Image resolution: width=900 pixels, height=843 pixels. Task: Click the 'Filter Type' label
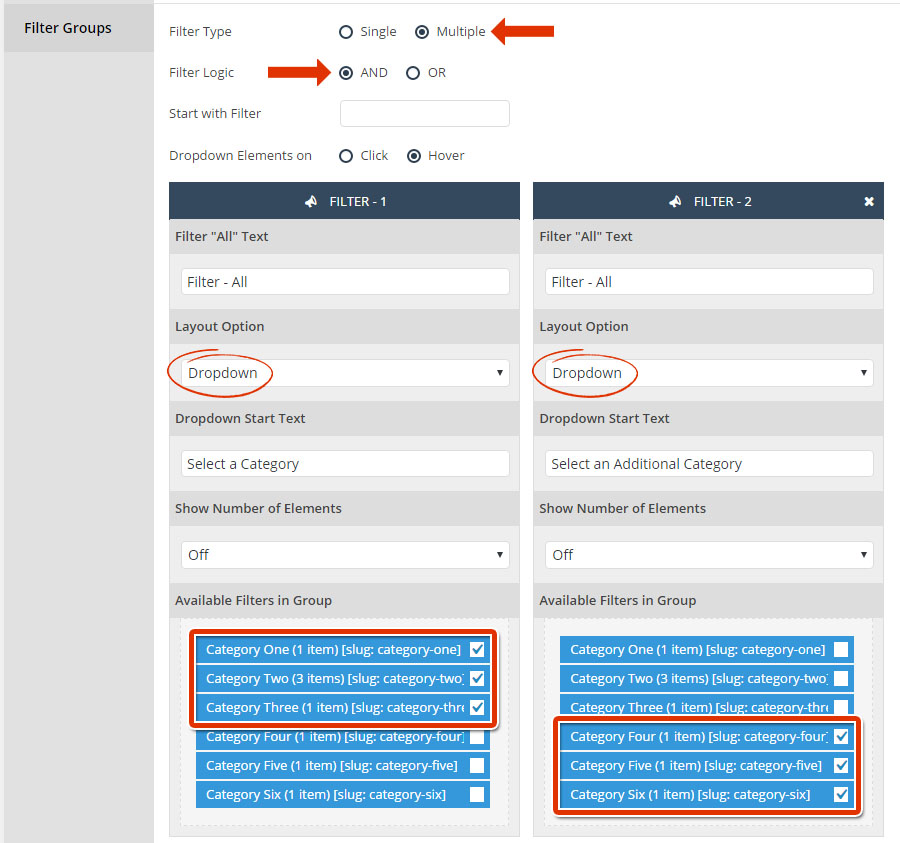coord(200,32)
